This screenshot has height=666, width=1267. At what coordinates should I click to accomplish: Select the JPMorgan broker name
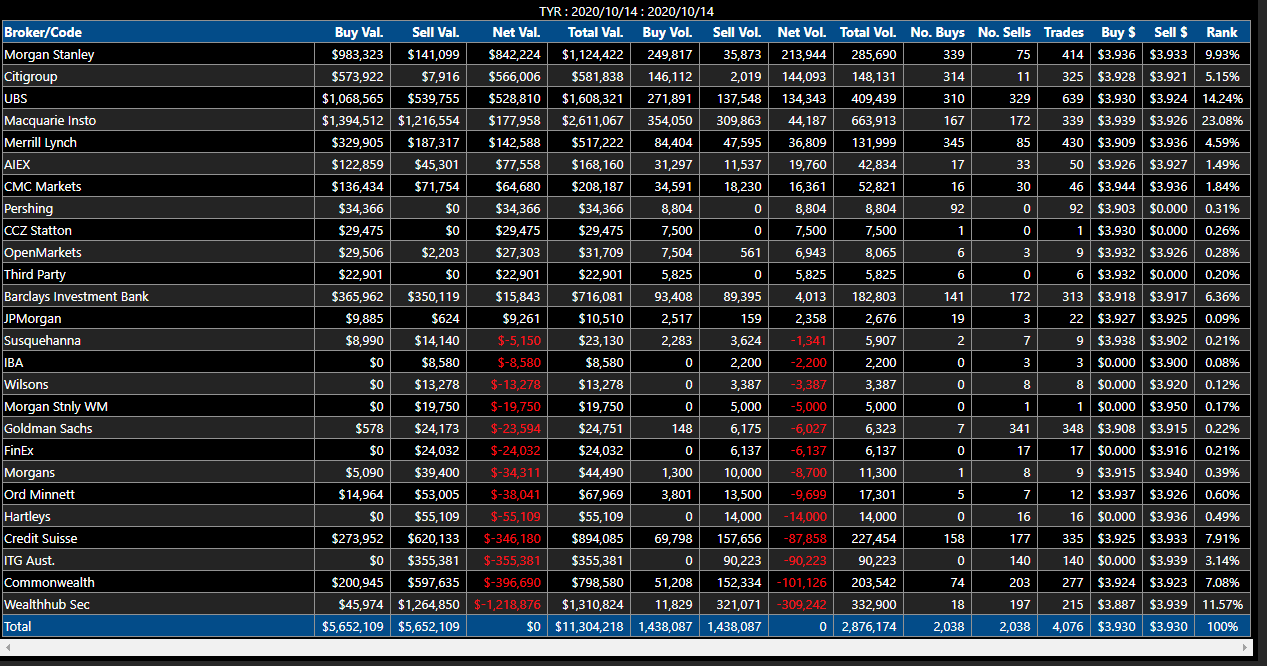tap(32, 318)
